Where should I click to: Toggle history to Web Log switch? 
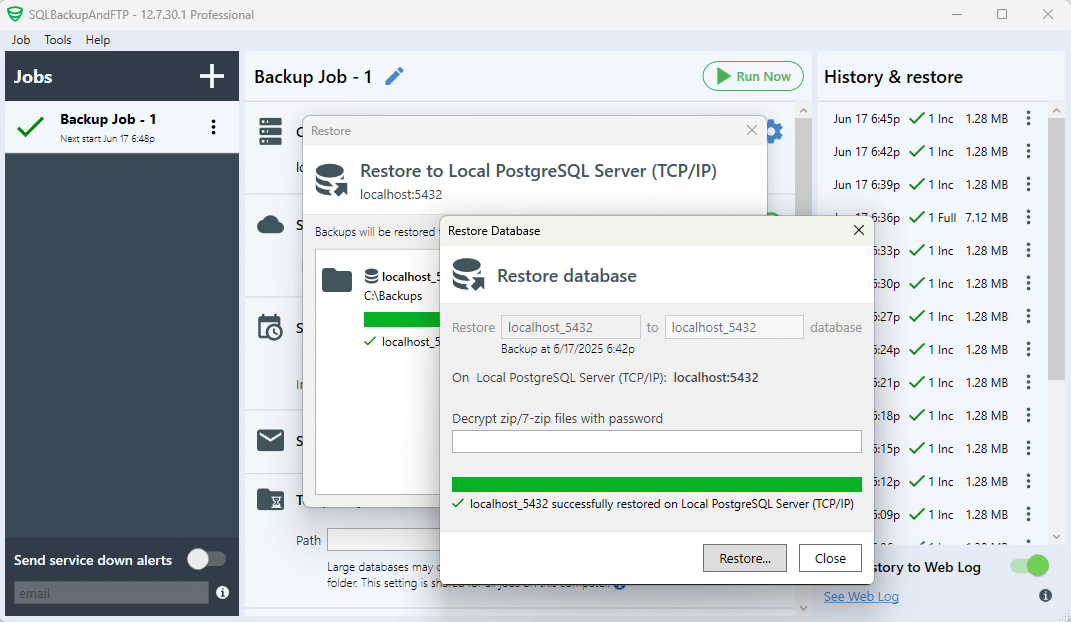[x=1030, y=565]
